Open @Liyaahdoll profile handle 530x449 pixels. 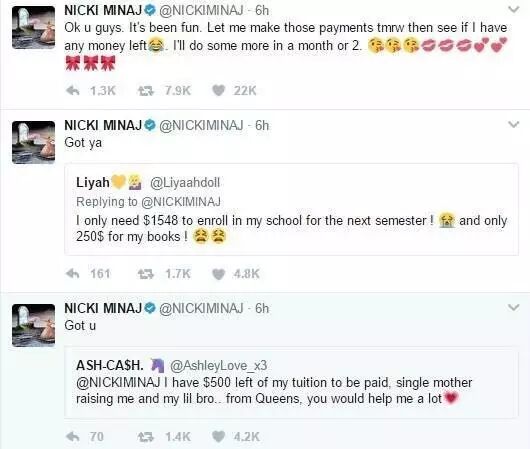point(185,183)
